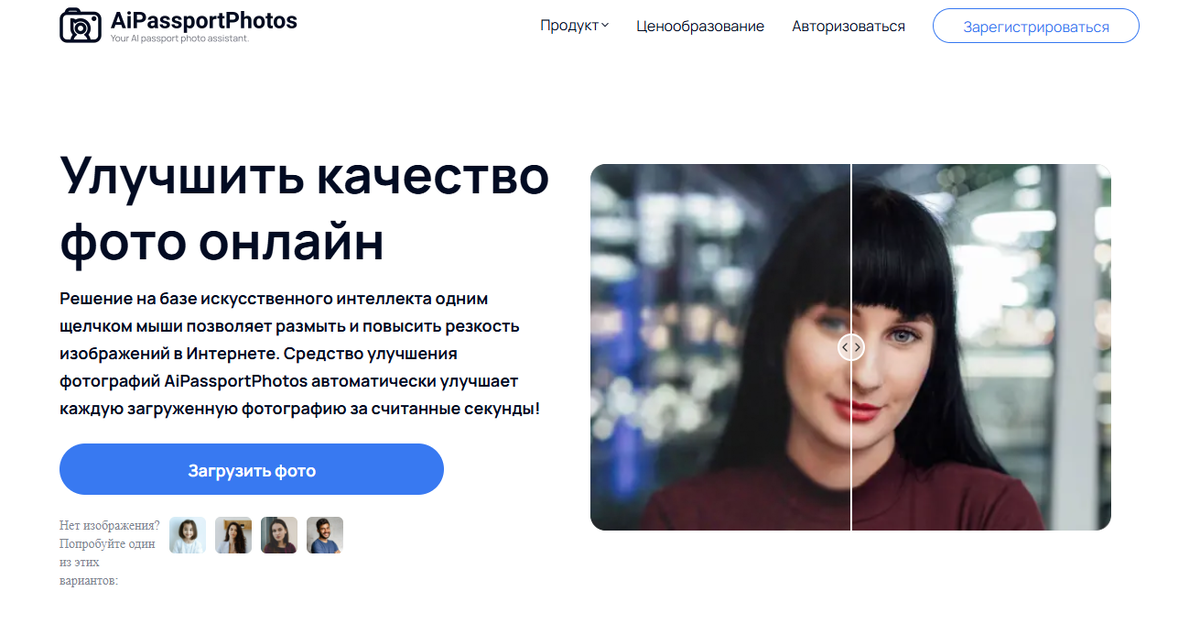Click the Зарегистрироваться button
Viewport: 1200px width, 635px height.
coord(1036,26)
